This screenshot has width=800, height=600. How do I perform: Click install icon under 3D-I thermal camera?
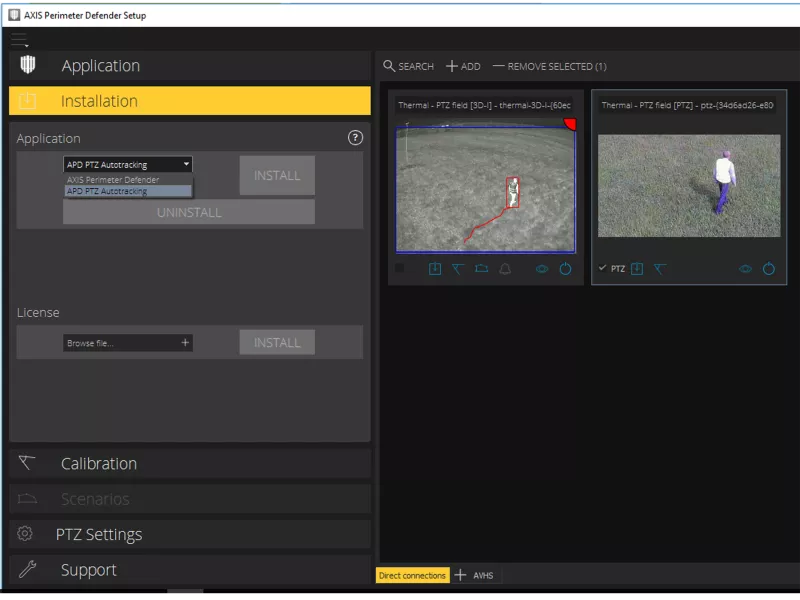pos(435,269)
